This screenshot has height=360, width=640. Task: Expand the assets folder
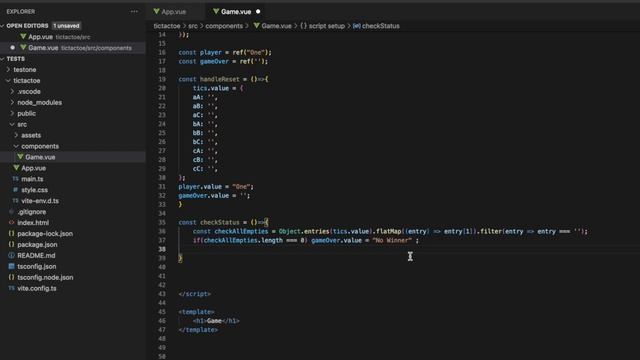(x=31, y=135)
